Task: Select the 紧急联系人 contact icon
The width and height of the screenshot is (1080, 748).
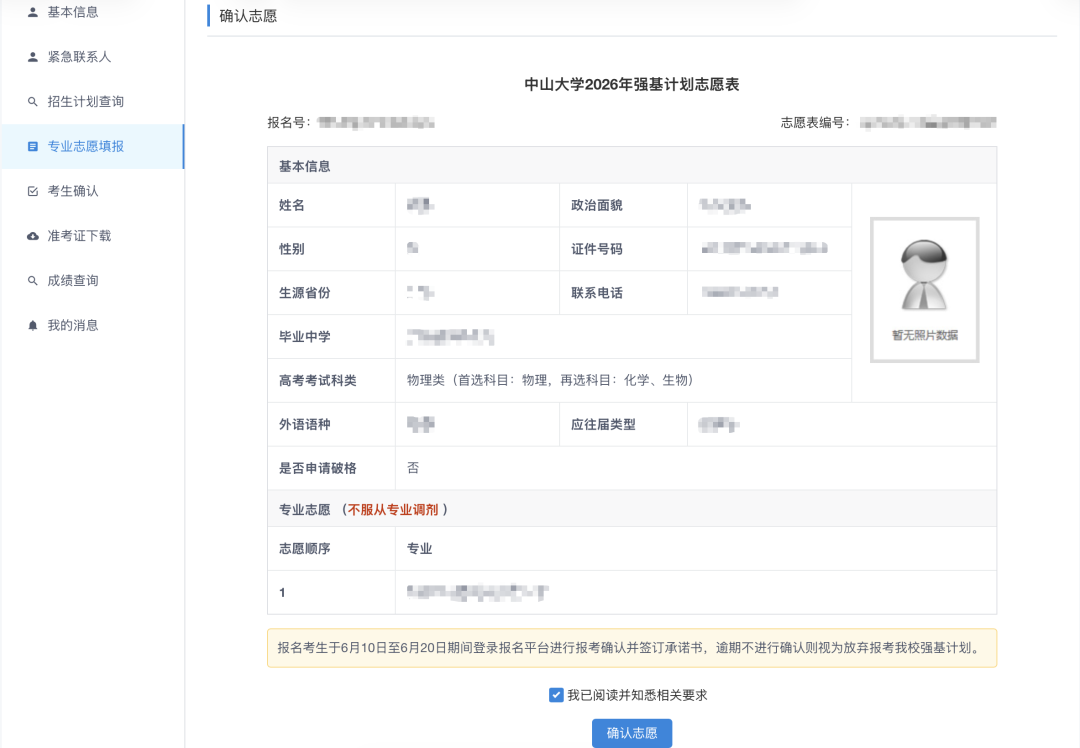Action: click(x=31, y=56)
